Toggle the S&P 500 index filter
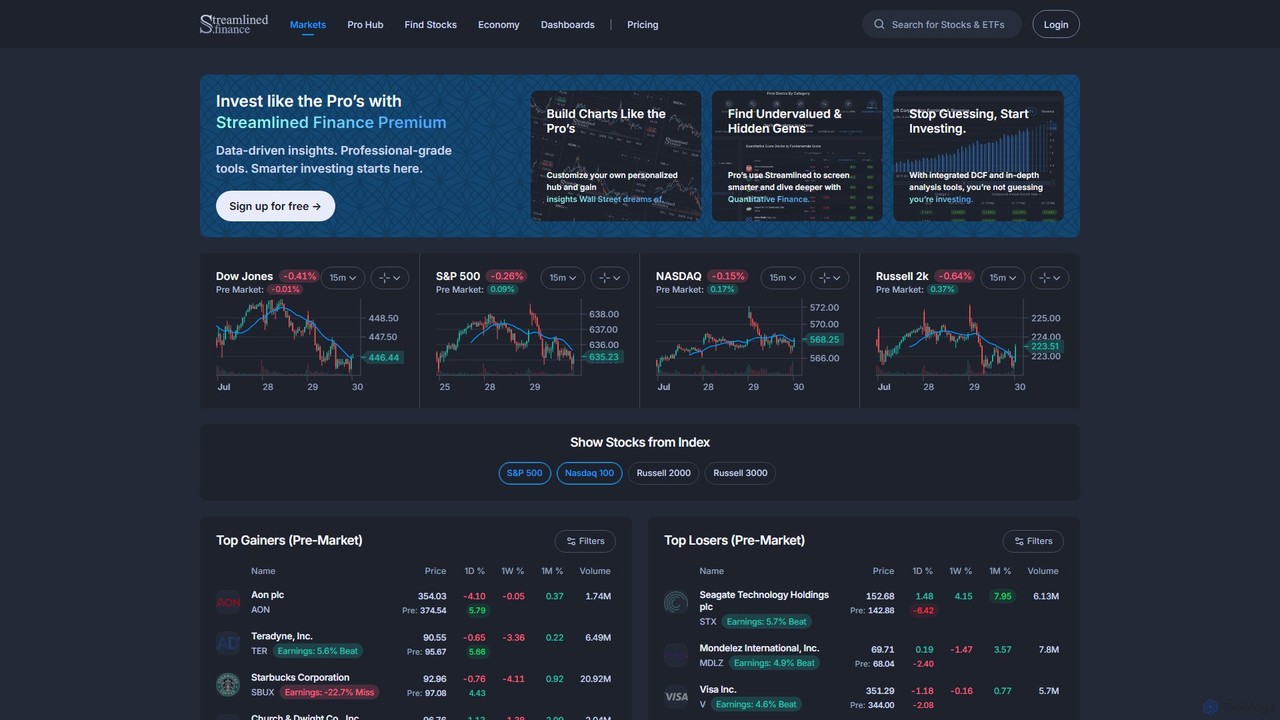Viewport: 1280px width, 720px height. (x=525, y=473)
